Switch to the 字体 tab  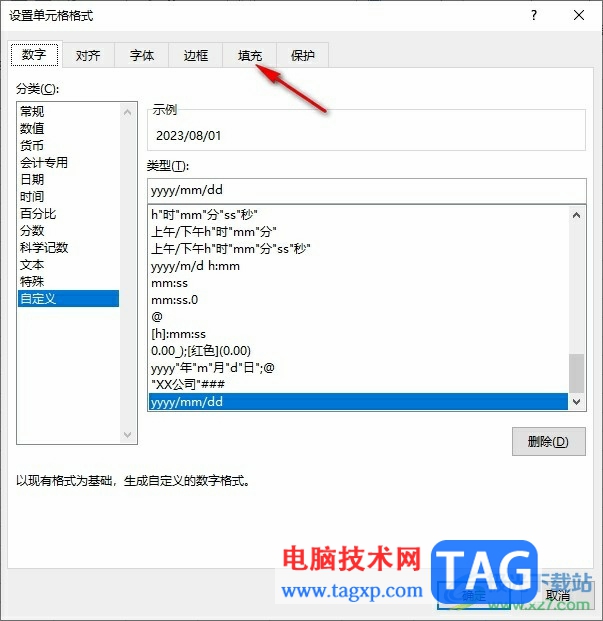[142, 55]
